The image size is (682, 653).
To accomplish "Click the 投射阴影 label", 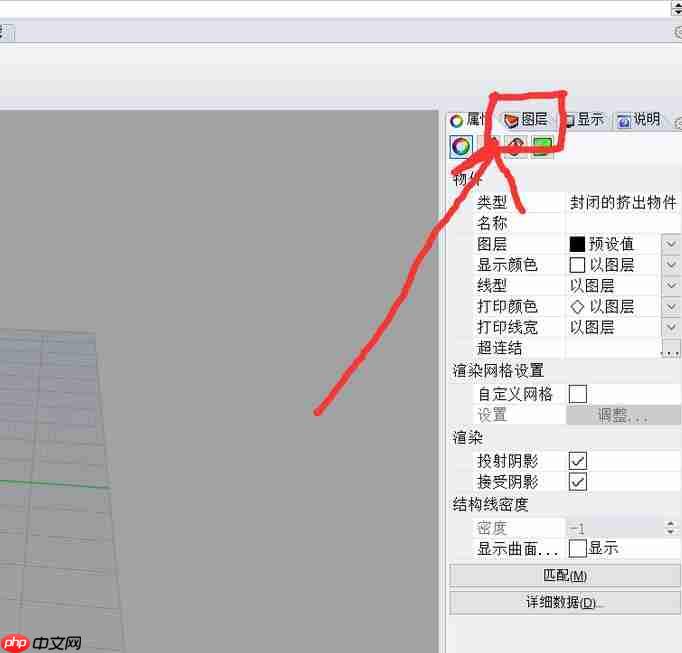I will (507, 461).
